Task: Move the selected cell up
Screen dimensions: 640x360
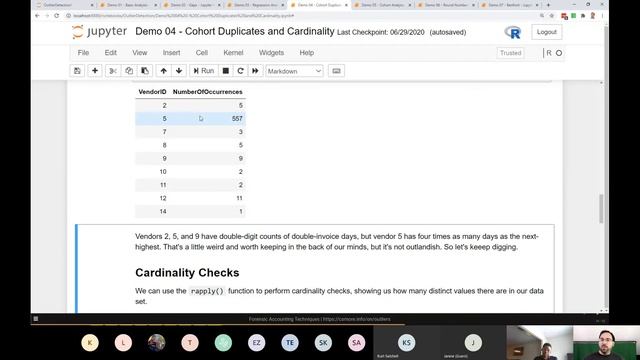Action: (163, 71)
